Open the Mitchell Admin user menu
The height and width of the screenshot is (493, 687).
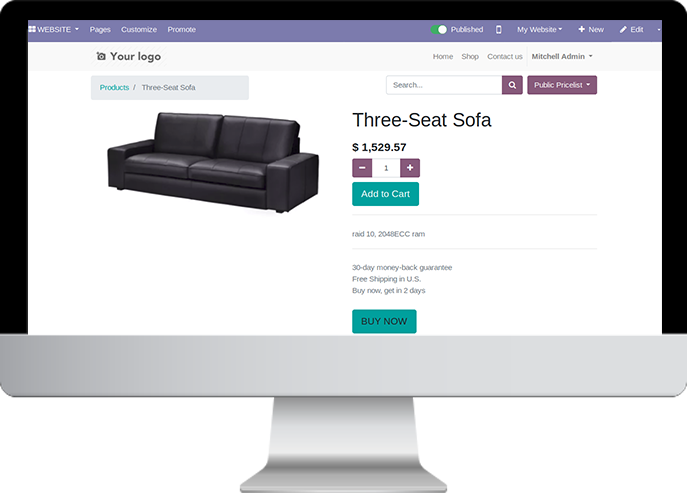(562, 56)
